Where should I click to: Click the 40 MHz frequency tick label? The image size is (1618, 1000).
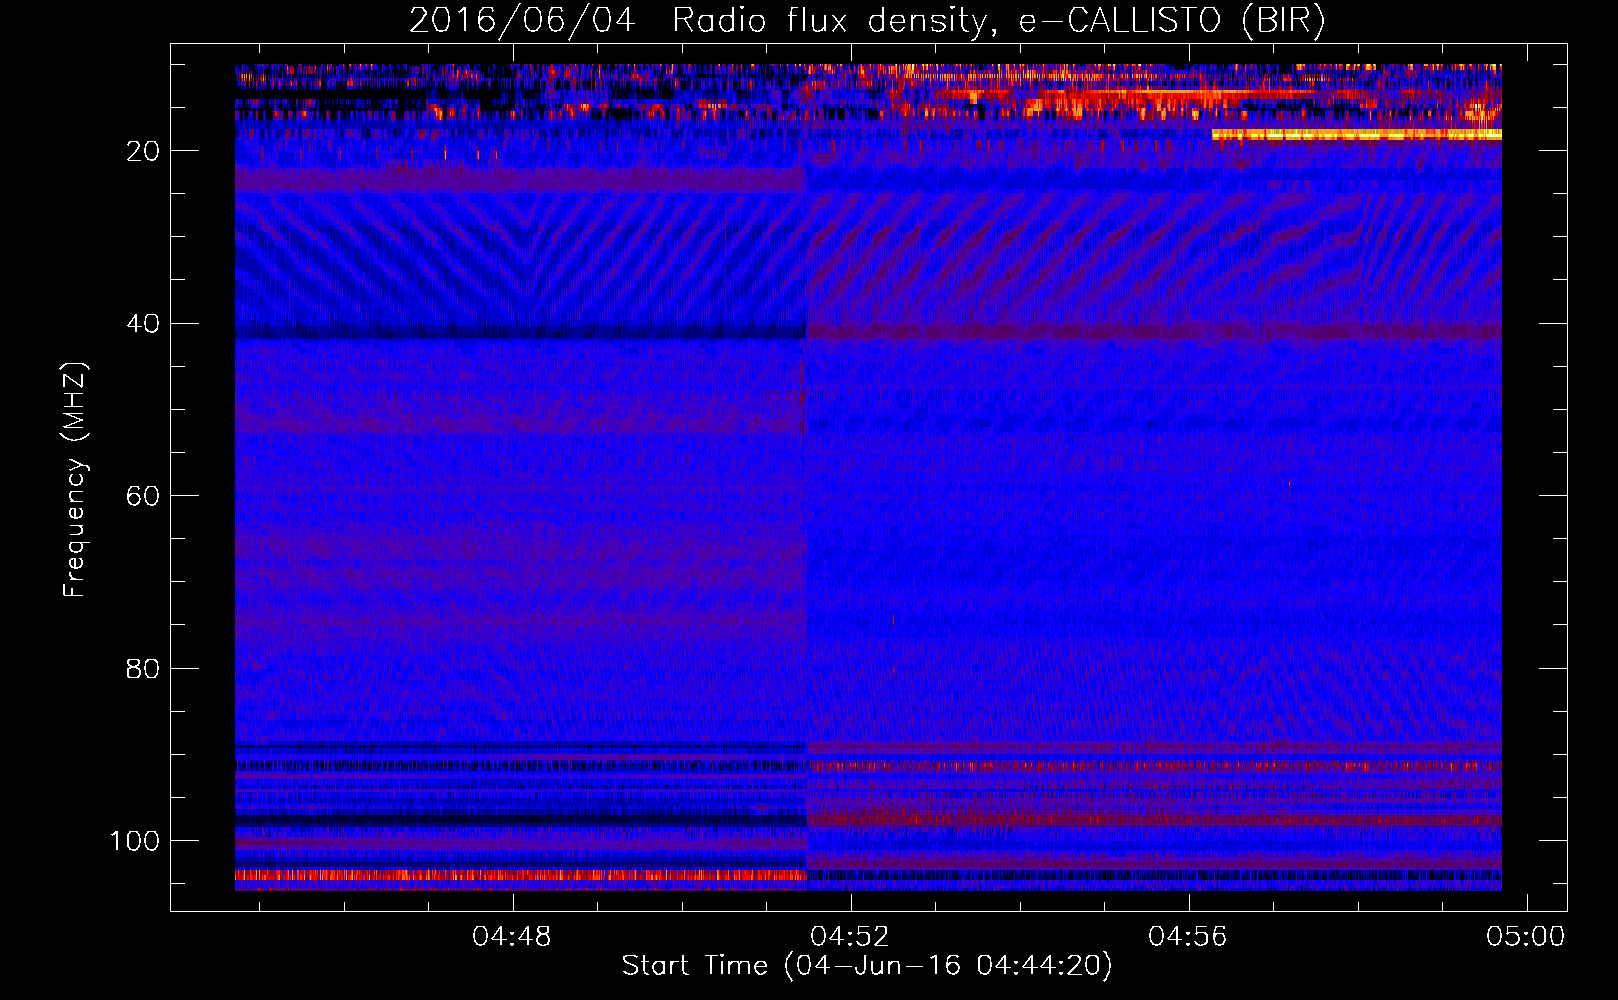[143, 324]
